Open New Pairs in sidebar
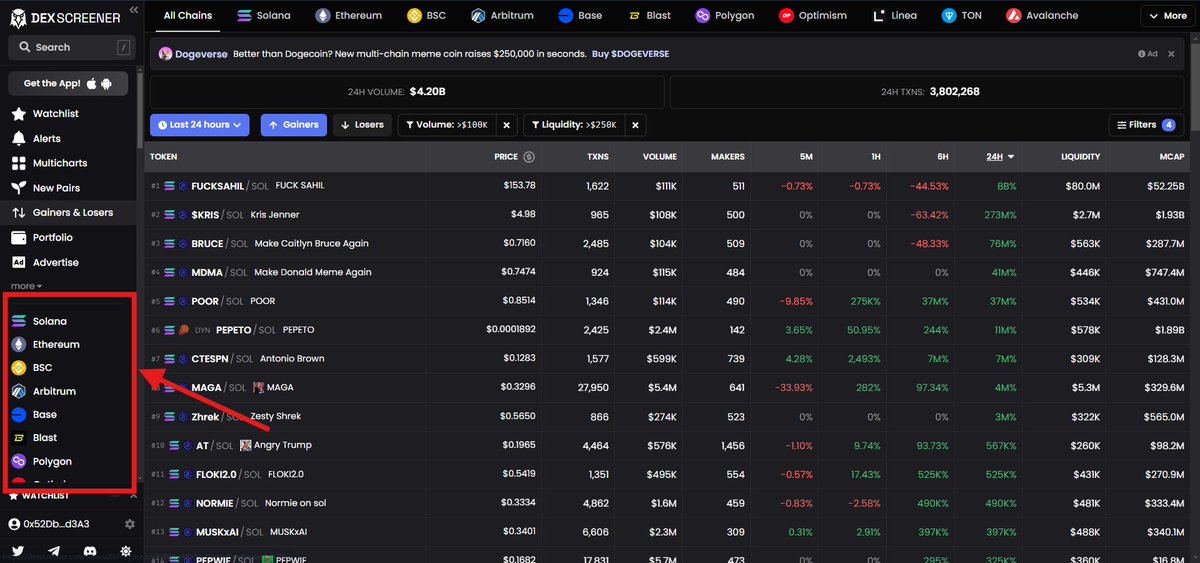This screenshot has height=563, width=1200. tap(70, 188)
